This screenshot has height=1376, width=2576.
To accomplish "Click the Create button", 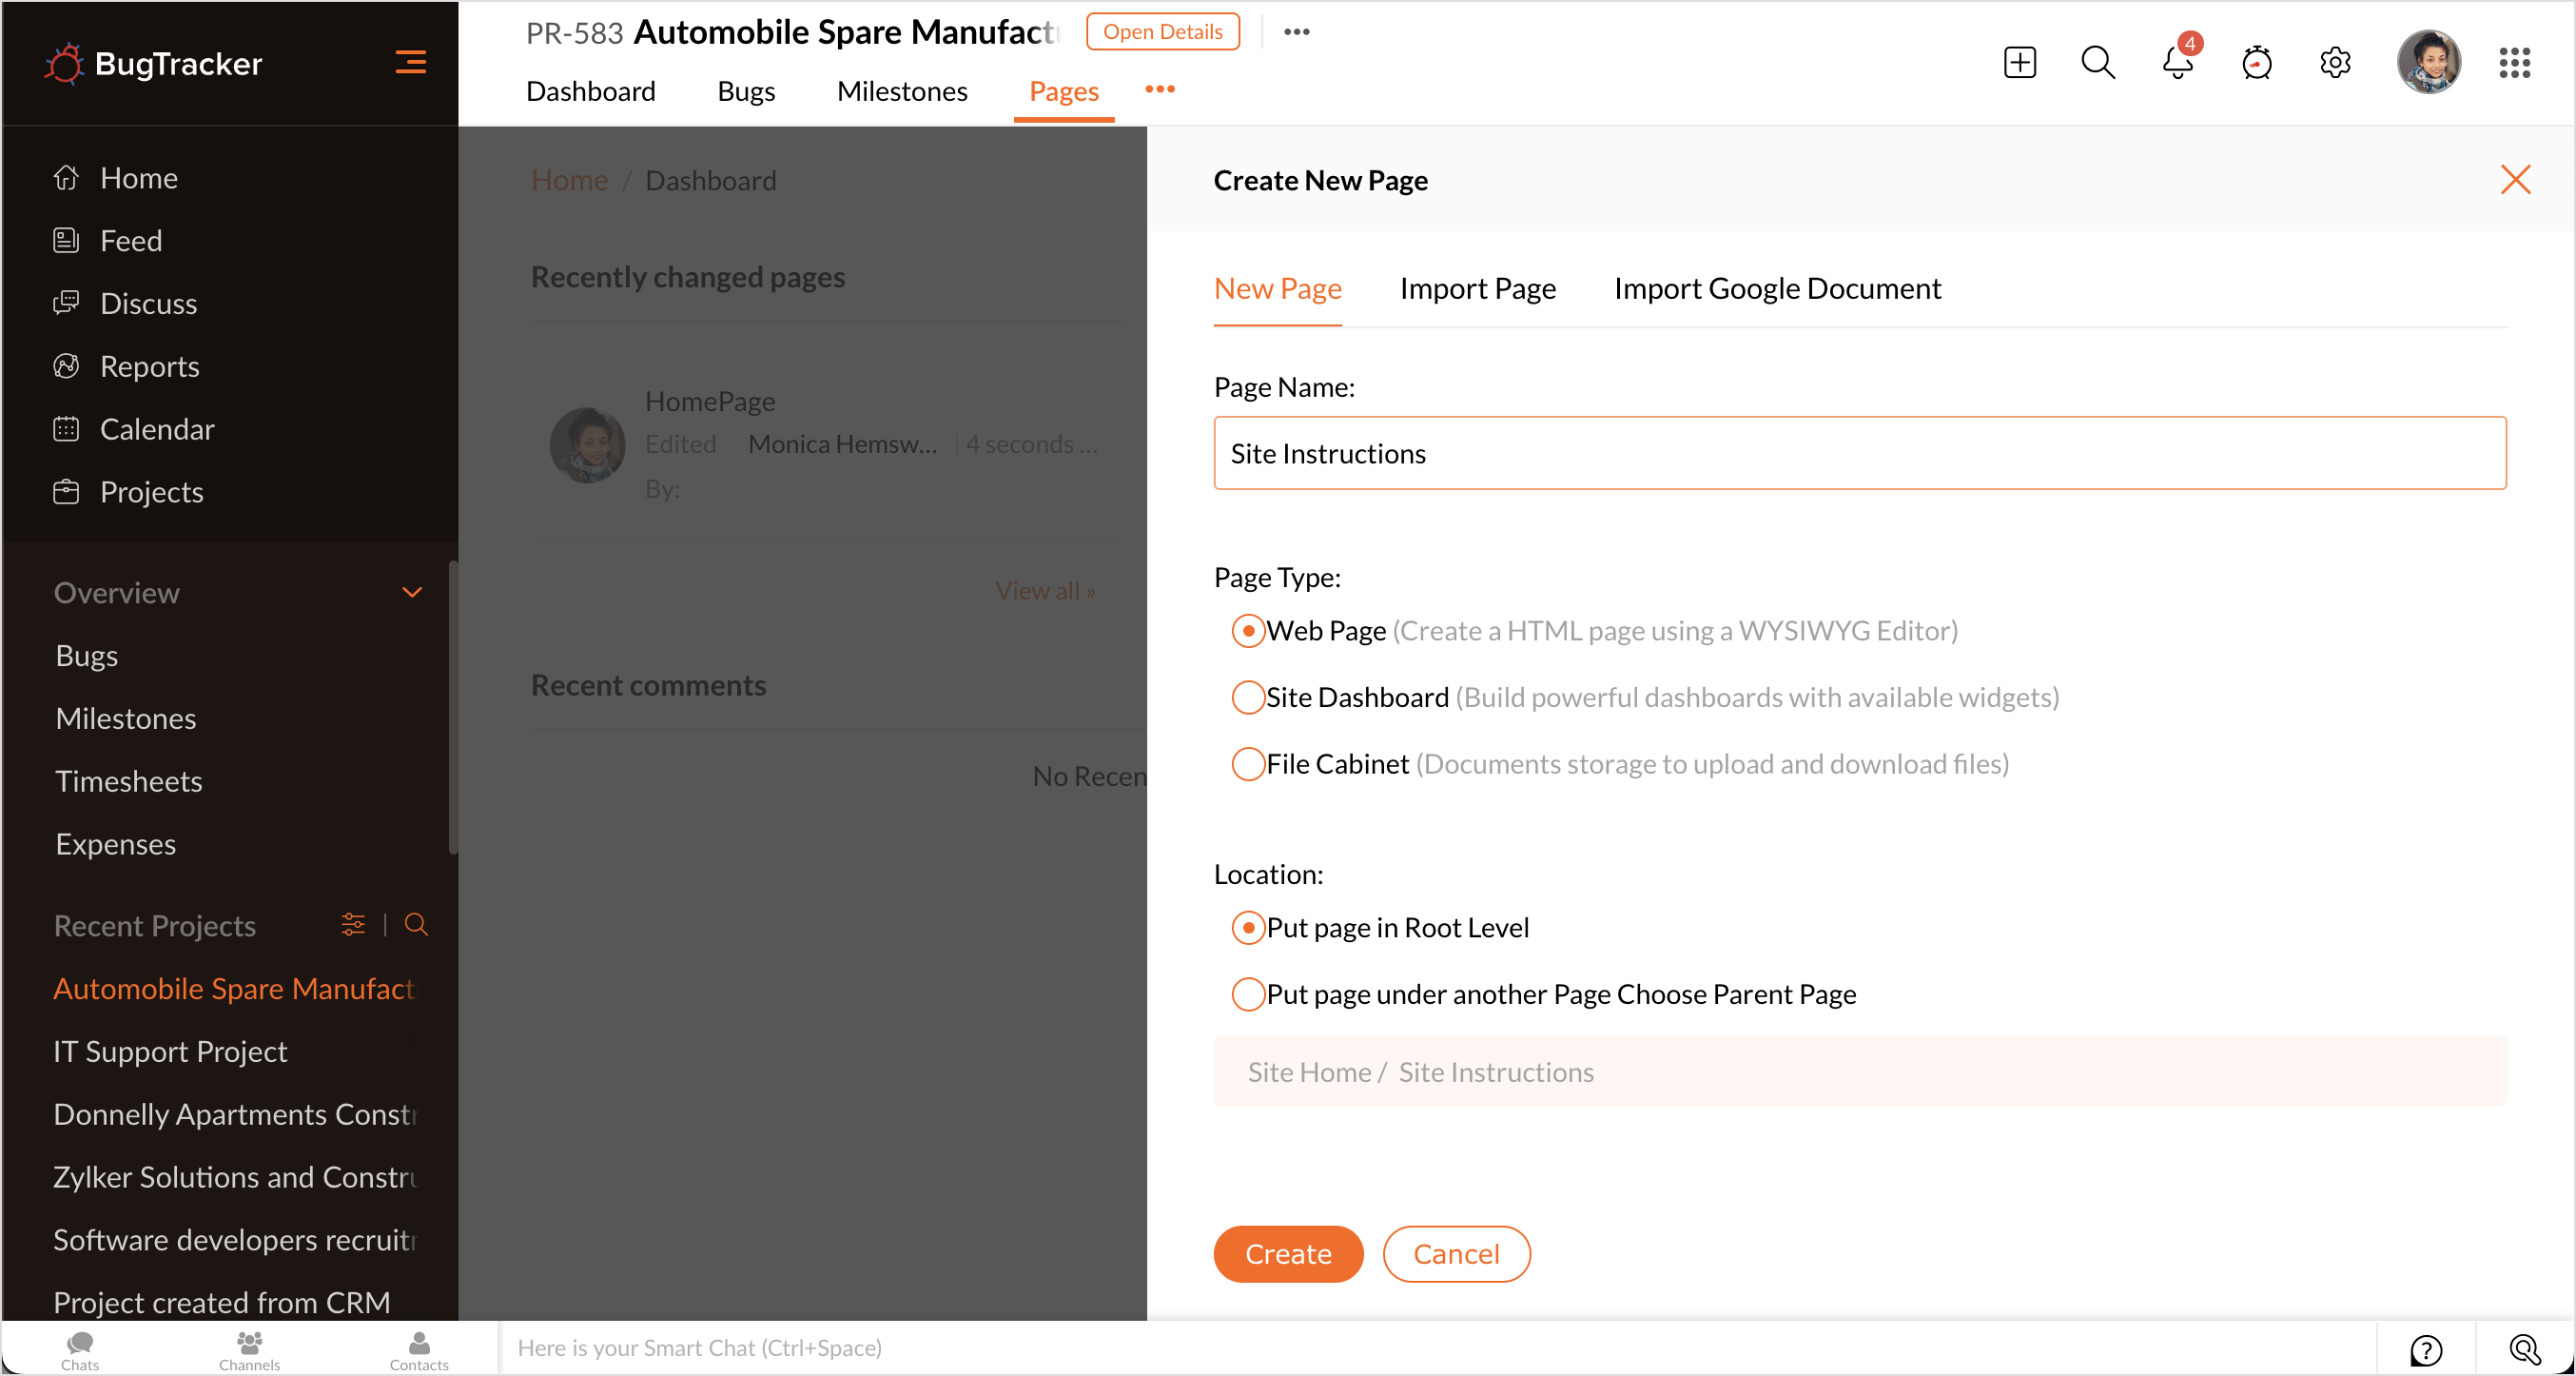I will coord(1287,1253).
